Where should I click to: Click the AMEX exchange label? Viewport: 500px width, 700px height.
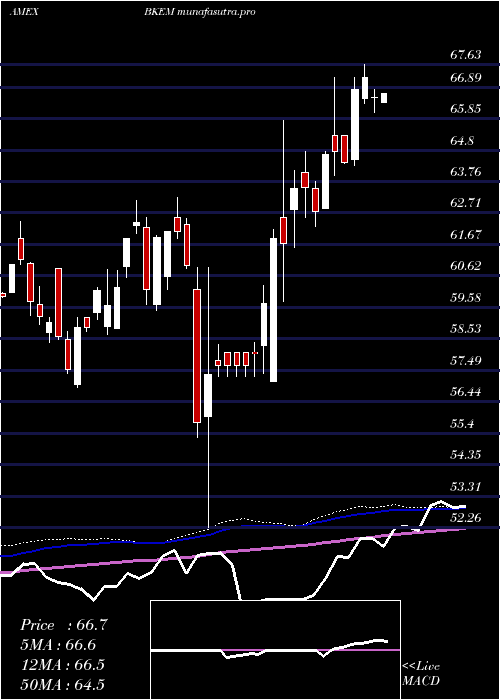(x=24, y=12)
